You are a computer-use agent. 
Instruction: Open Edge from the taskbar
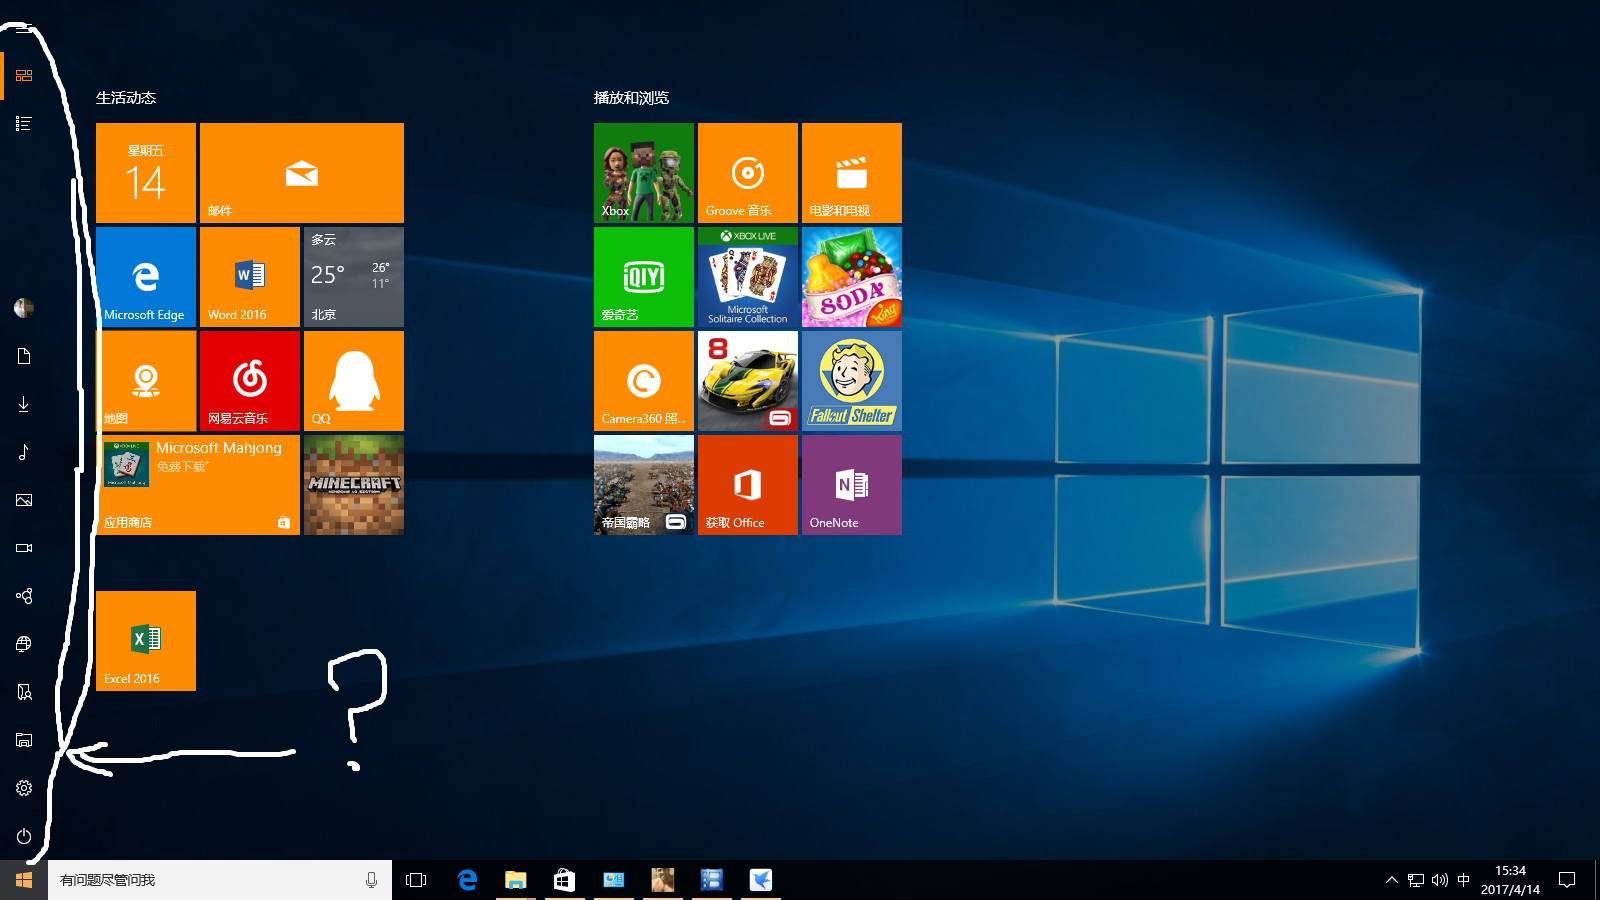pos(466,880)
